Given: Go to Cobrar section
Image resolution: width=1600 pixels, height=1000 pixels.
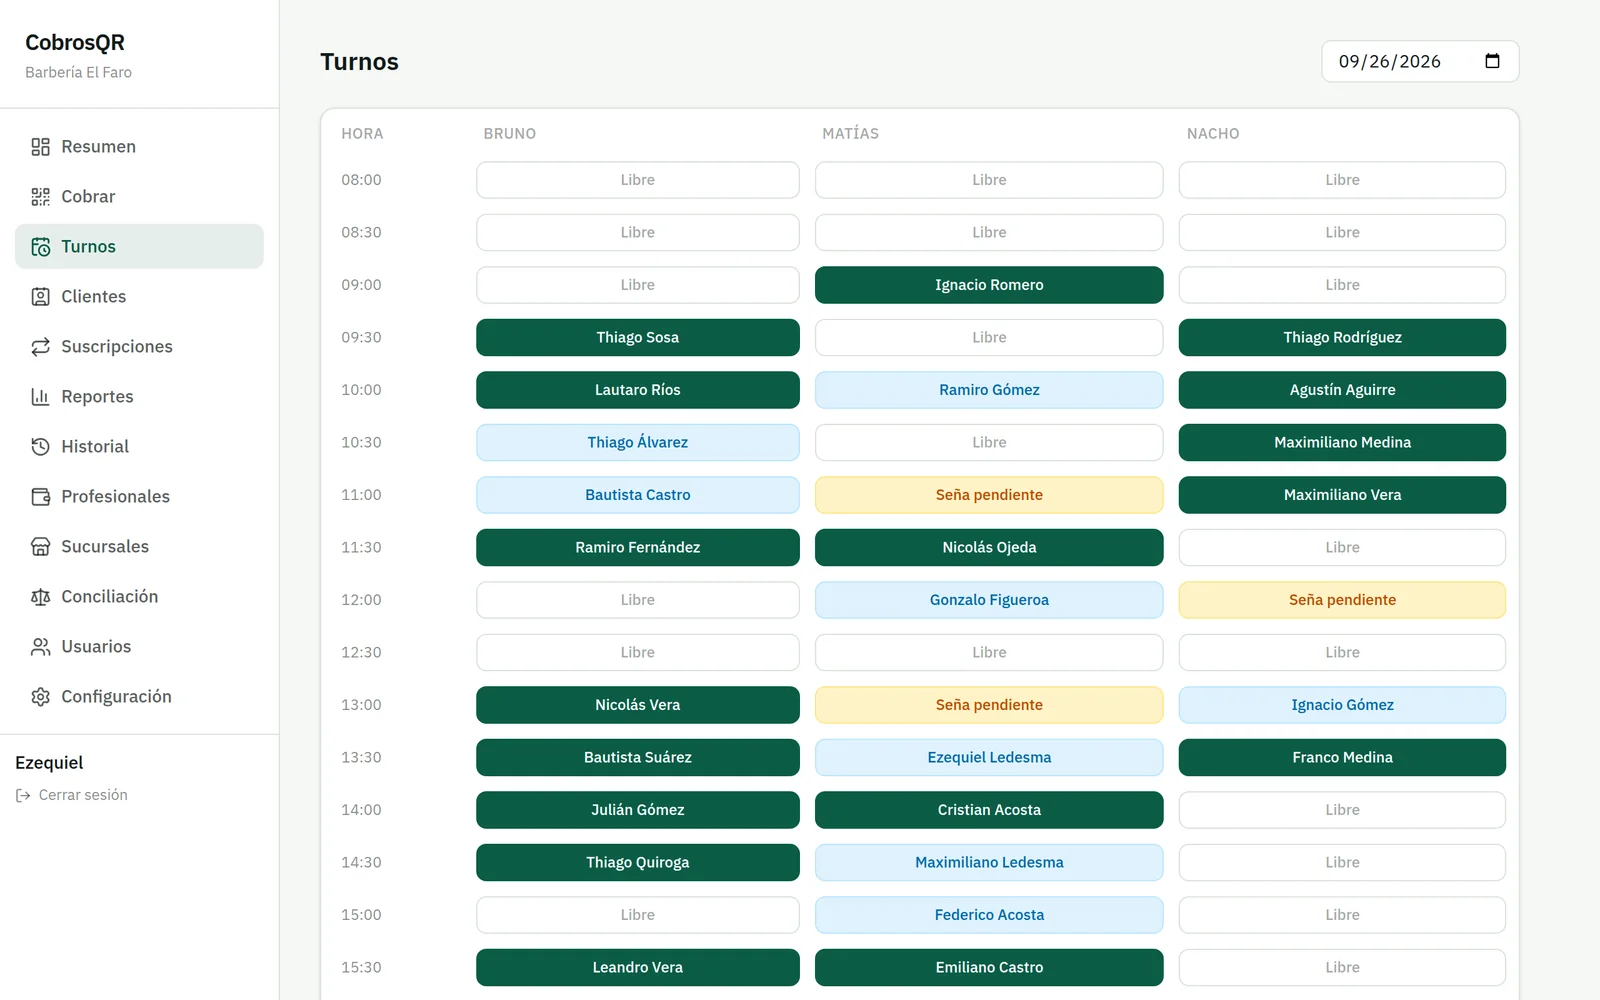Looking at the screenshot, I should (139, 197).
